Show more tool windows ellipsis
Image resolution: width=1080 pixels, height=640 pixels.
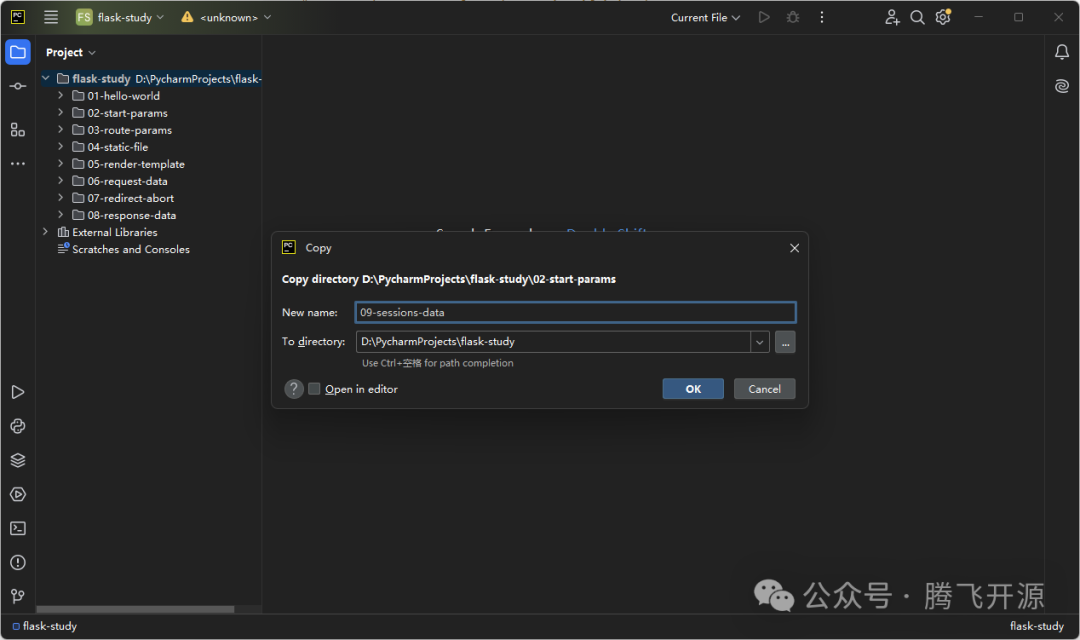point(18,164)
